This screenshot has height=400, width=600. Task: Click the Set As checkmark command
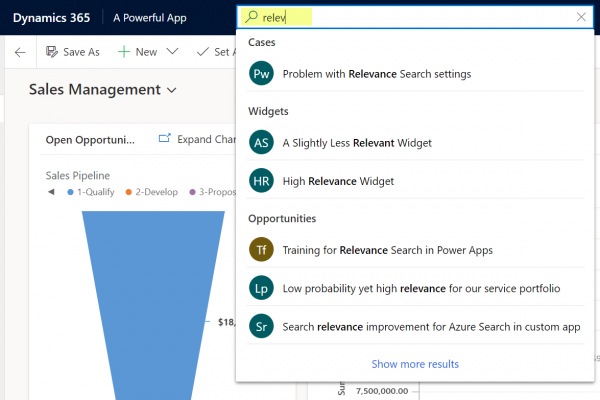tap(216, 52)
